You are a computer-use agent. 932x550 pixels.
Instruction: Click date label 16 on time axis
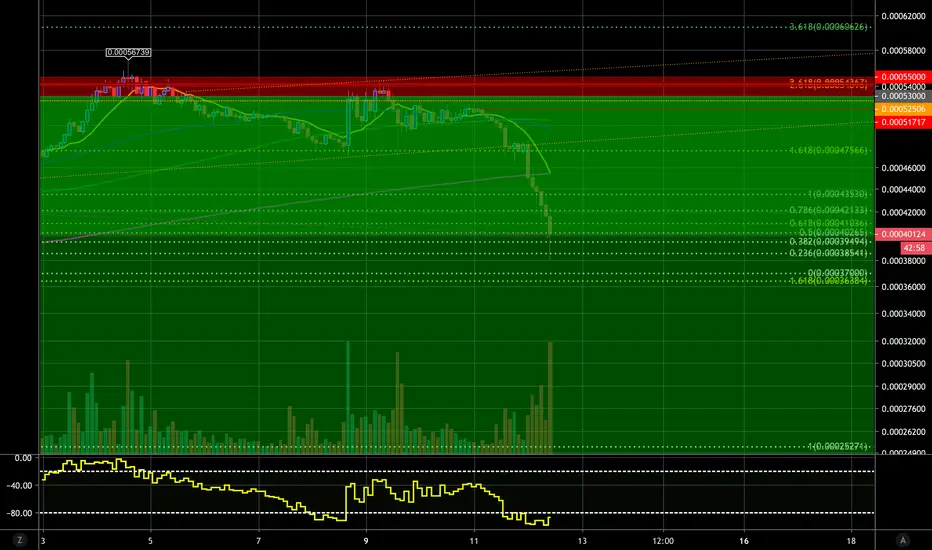coord(744,540)
